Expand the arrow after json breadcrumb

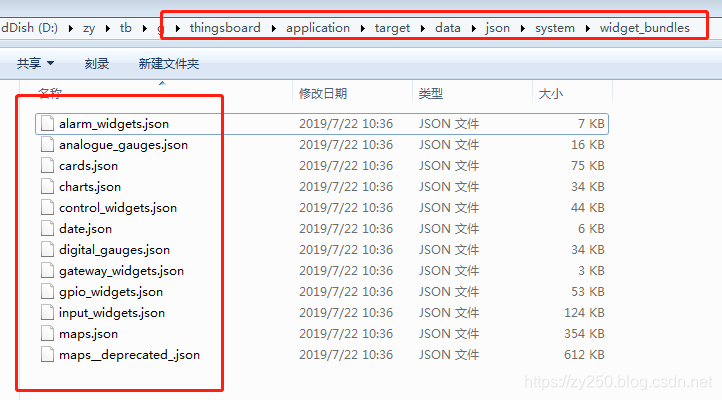pyautogui.click(x=523, y=29)
